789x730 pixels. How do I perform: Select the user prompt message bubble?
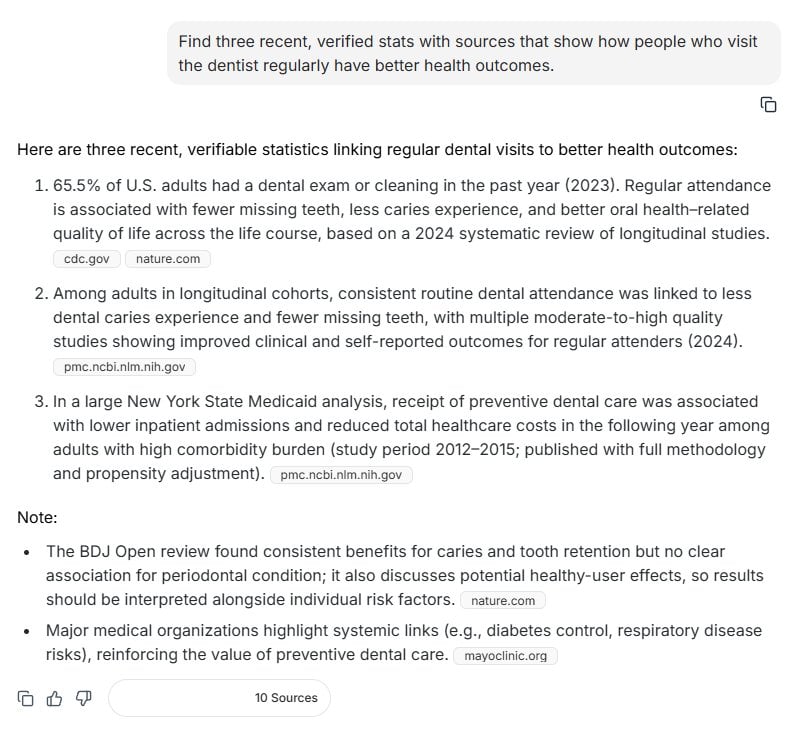pyautogui.click(x=474, y=53)
